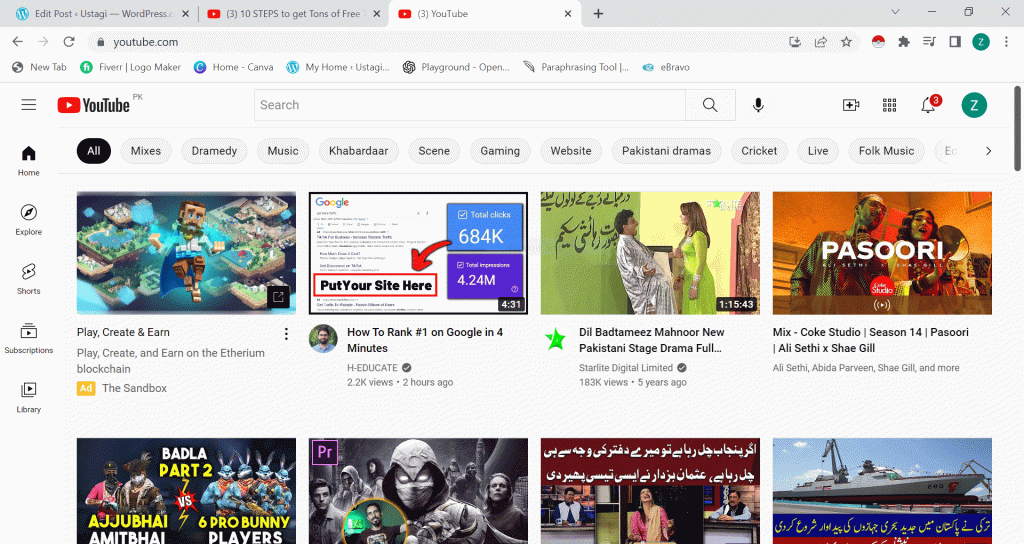This screenshot has width=1024, height=544.
Task: Click H-EDUCATE channel avatar
Action: [x=323, y=339]
